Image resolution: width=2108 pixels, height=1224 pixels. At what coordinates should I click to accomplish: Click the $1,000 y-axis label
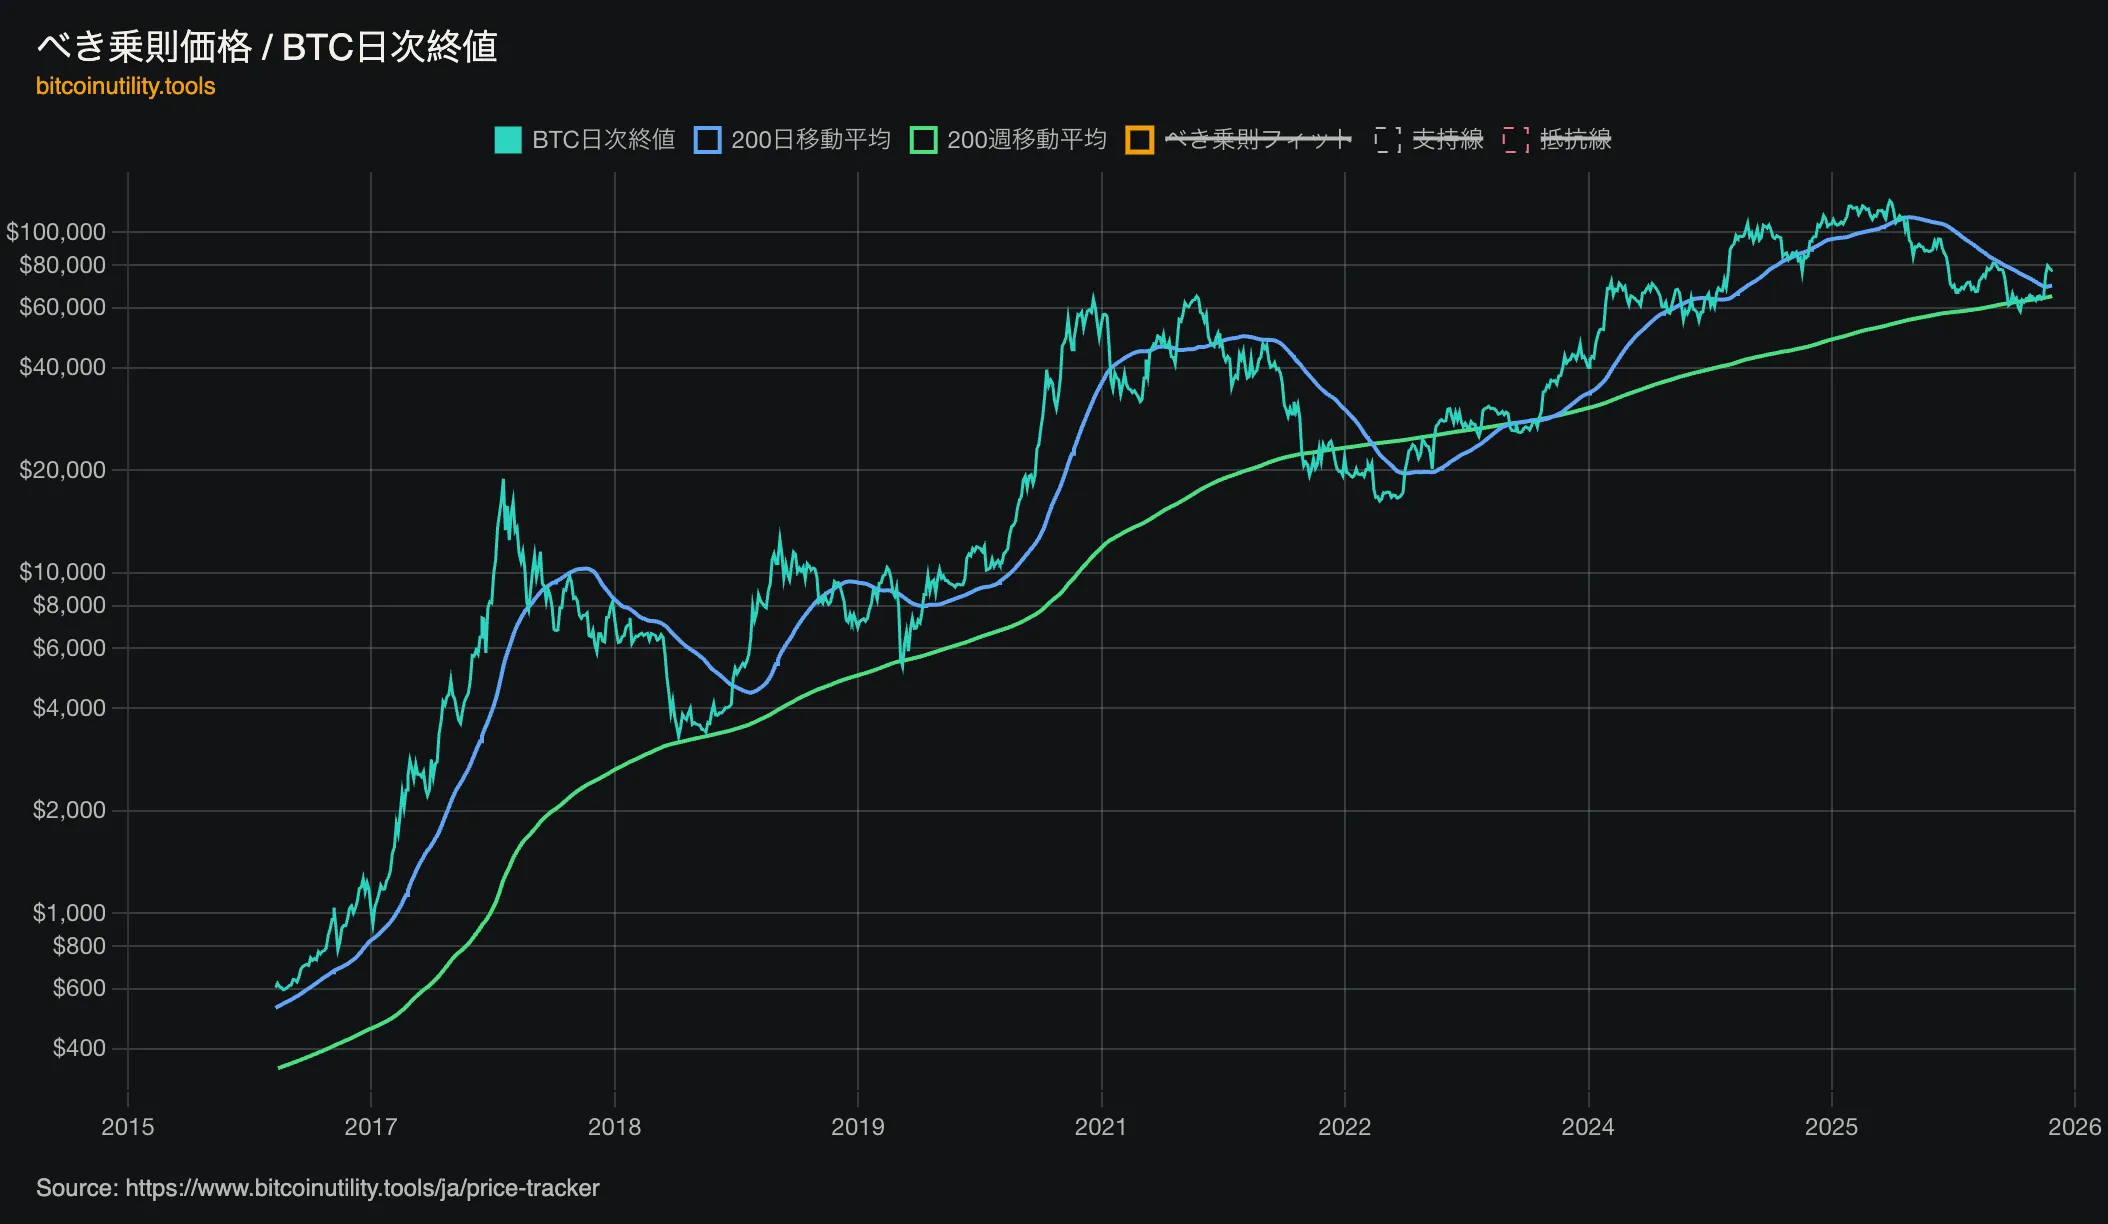(x=69, y=913)
